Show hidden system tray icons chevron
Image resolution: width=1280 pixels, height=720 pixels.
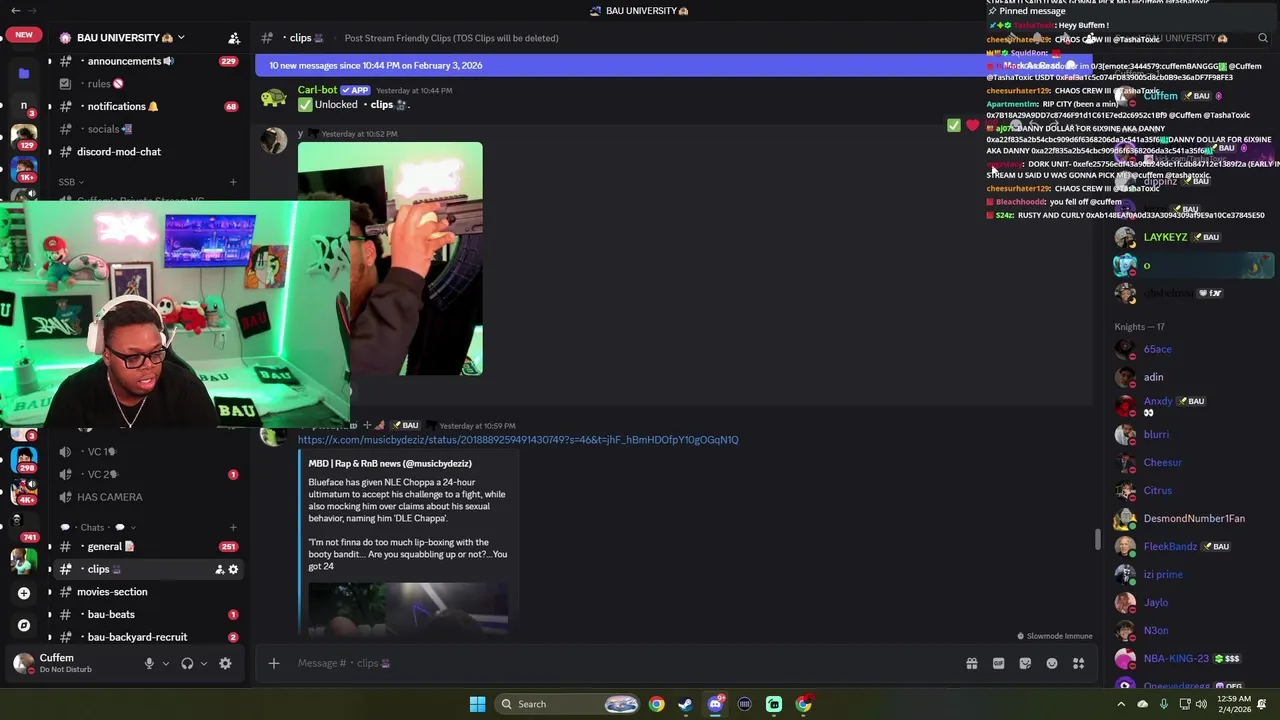click(x=1121, y=704)
